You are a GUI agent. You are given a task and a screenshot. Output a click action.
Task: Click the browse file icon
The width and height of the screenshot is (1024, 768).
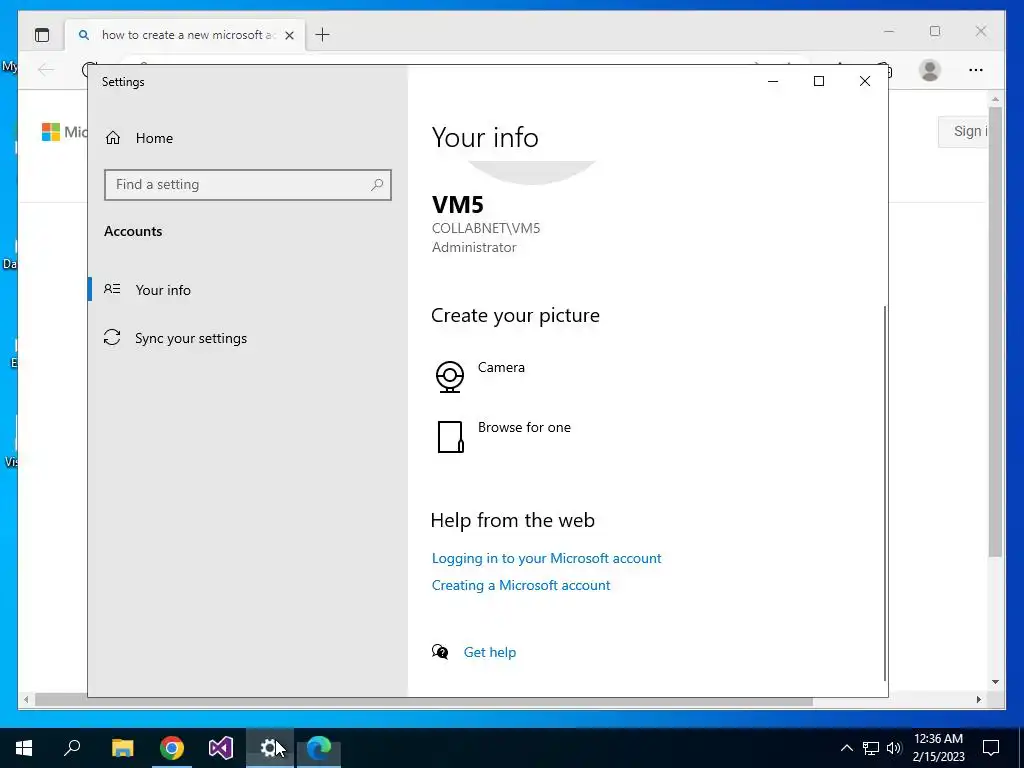pyautogui.click(x=450, y=437)
